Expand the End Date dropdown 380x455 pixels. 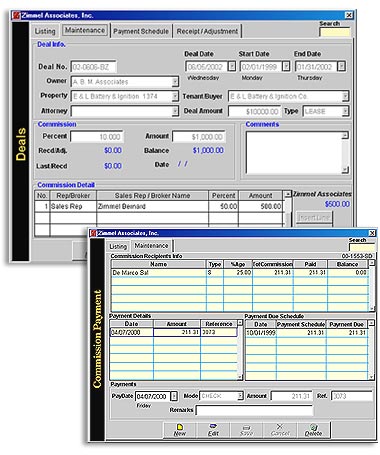(x=341, y=66)
